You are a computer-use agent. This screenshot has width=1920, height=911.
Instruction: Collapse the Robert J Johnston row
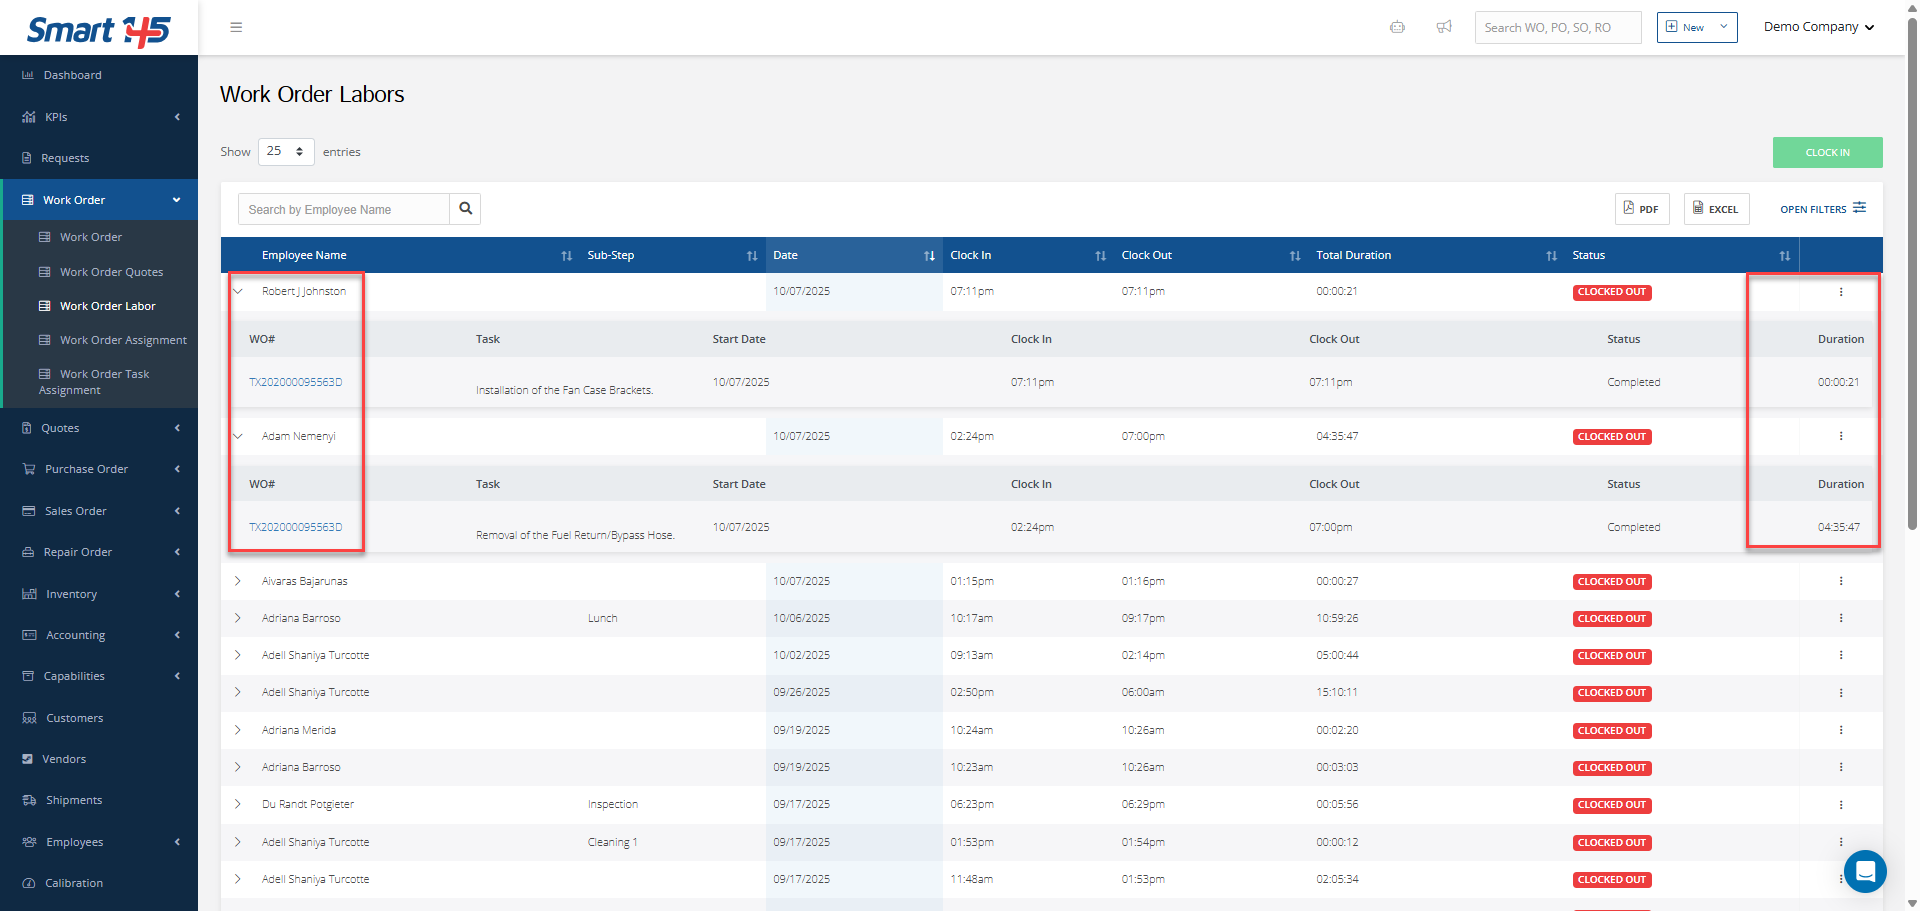click(x=238, y=292)
